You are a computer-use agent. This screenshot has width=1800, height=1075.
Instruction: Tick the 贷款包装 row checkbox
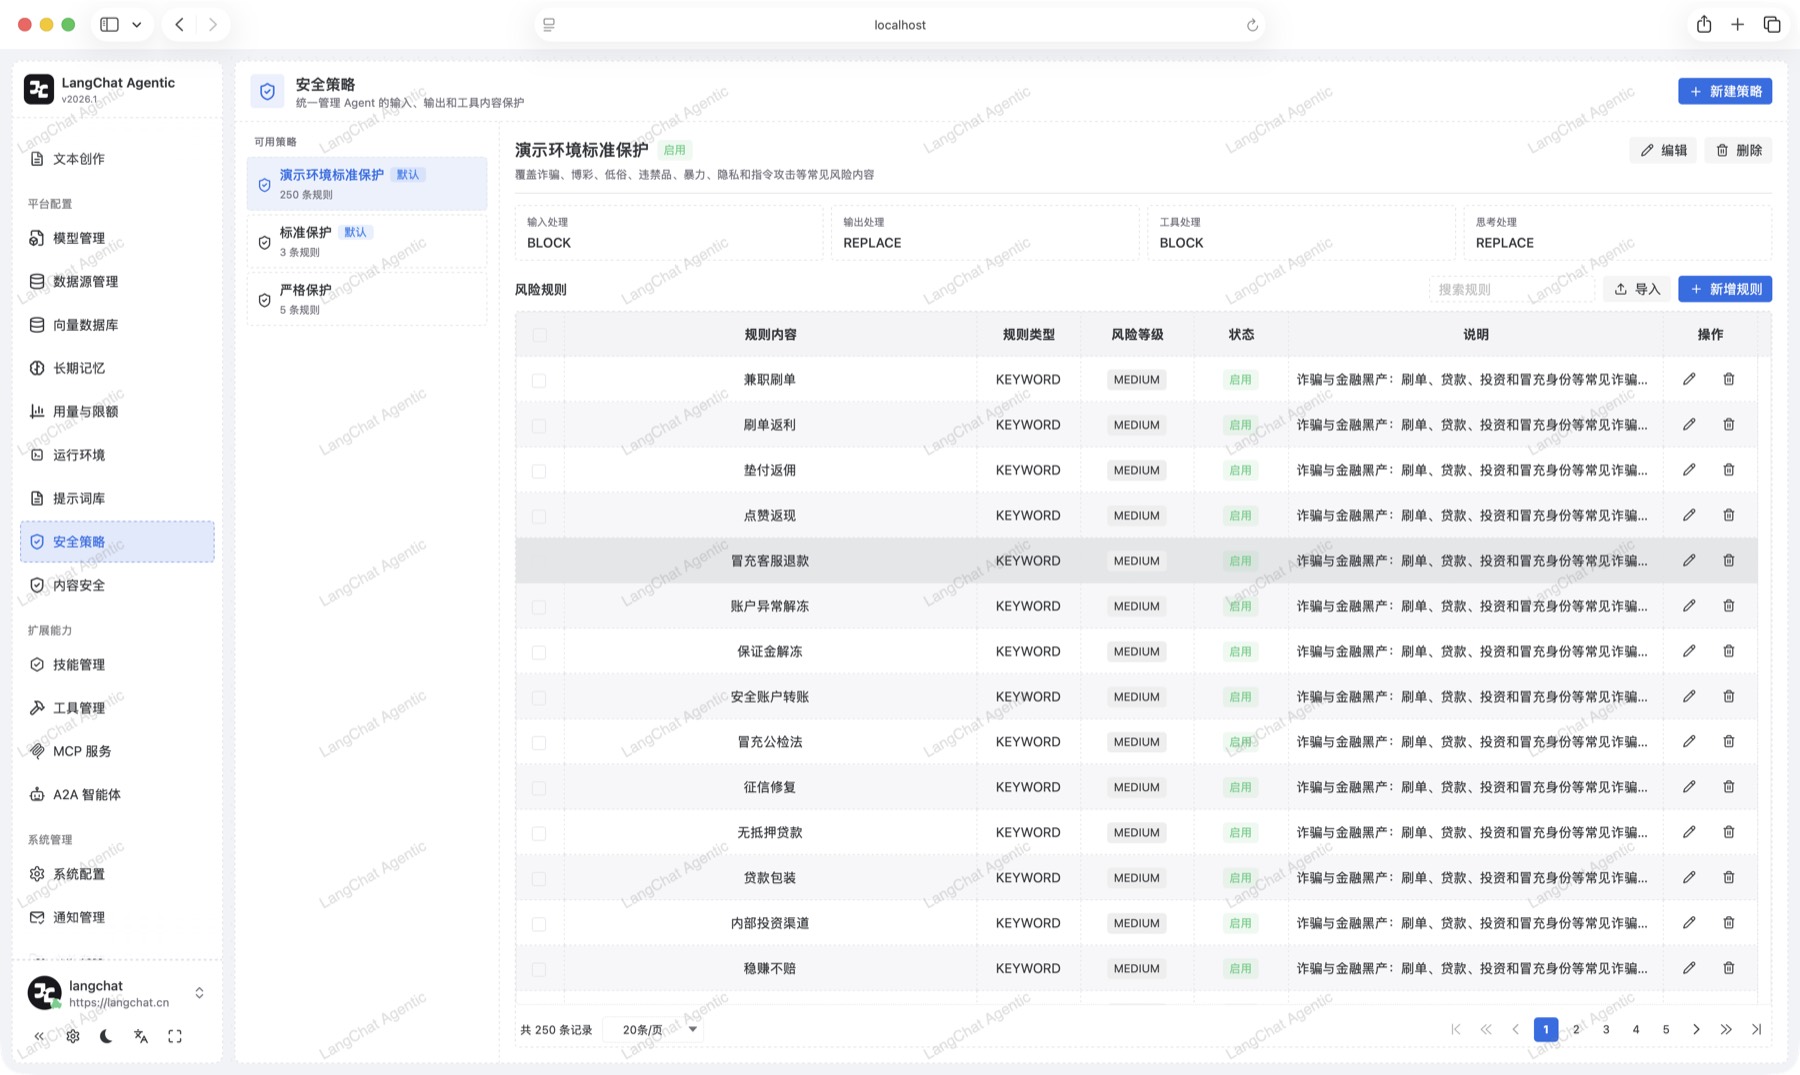tap(539, 878)
